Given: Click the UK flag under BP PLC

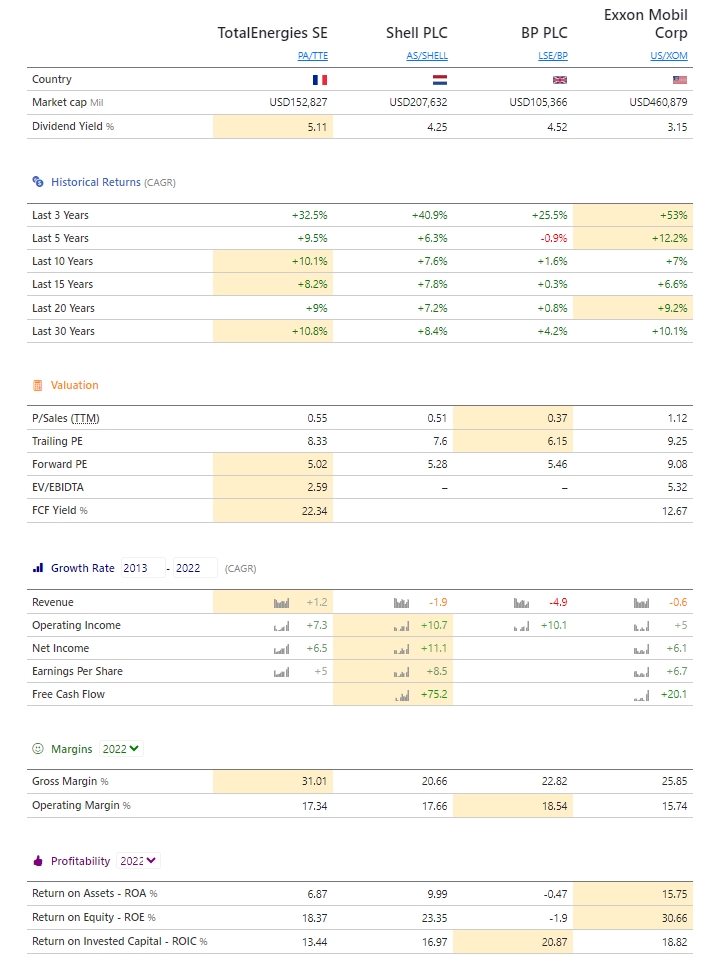Looking at the screenshot, I should [560, 80].
